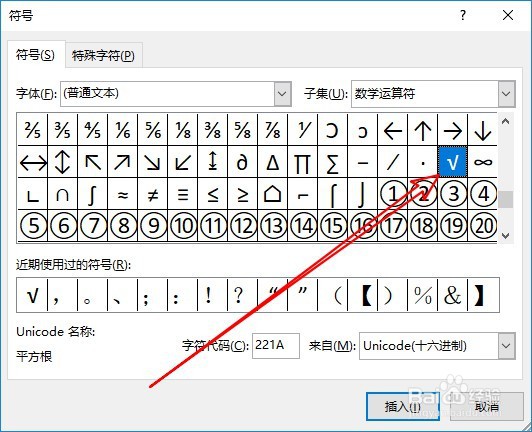Image resolution: width=532 pixels, height=432 pixels.
Task: Click the 字符代码 221A field
Action: [x=276, y=345]
